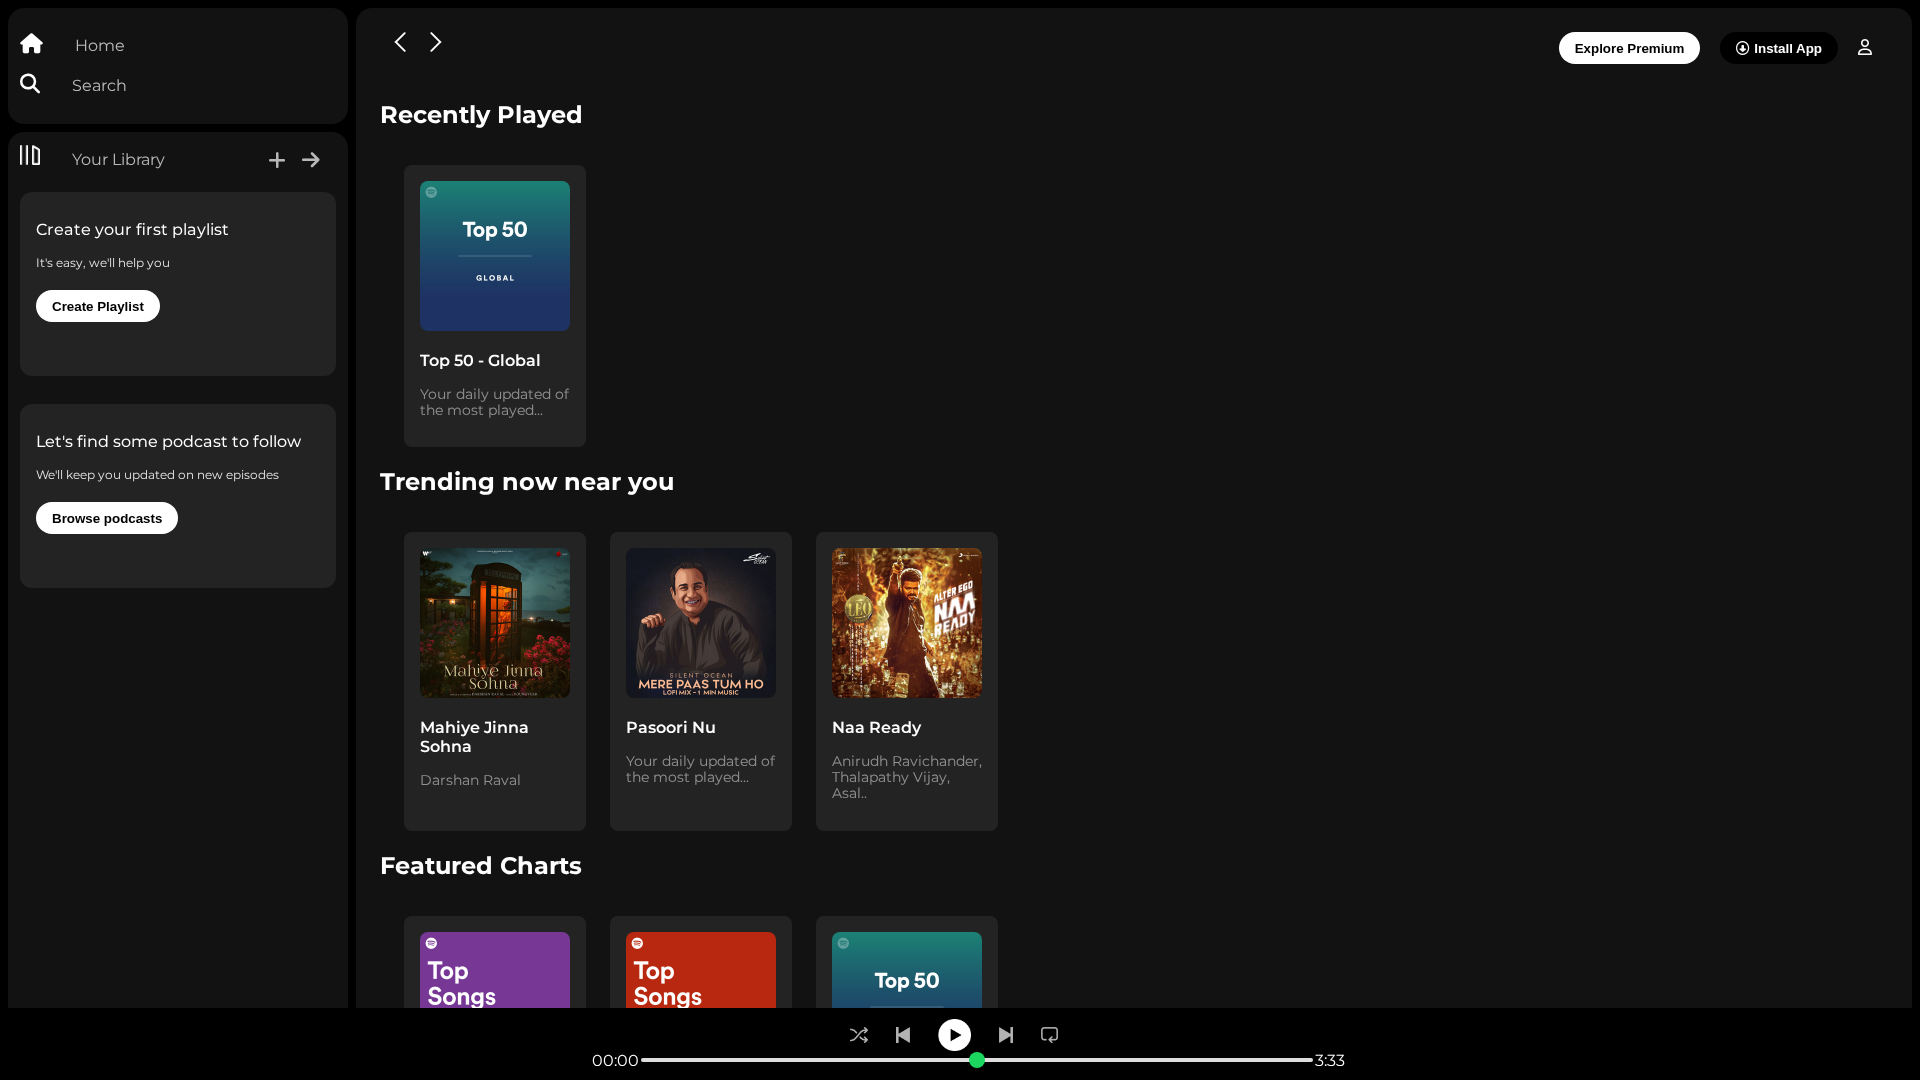
Task: Skip to the previous track
Action: (x=903, y=1035)
